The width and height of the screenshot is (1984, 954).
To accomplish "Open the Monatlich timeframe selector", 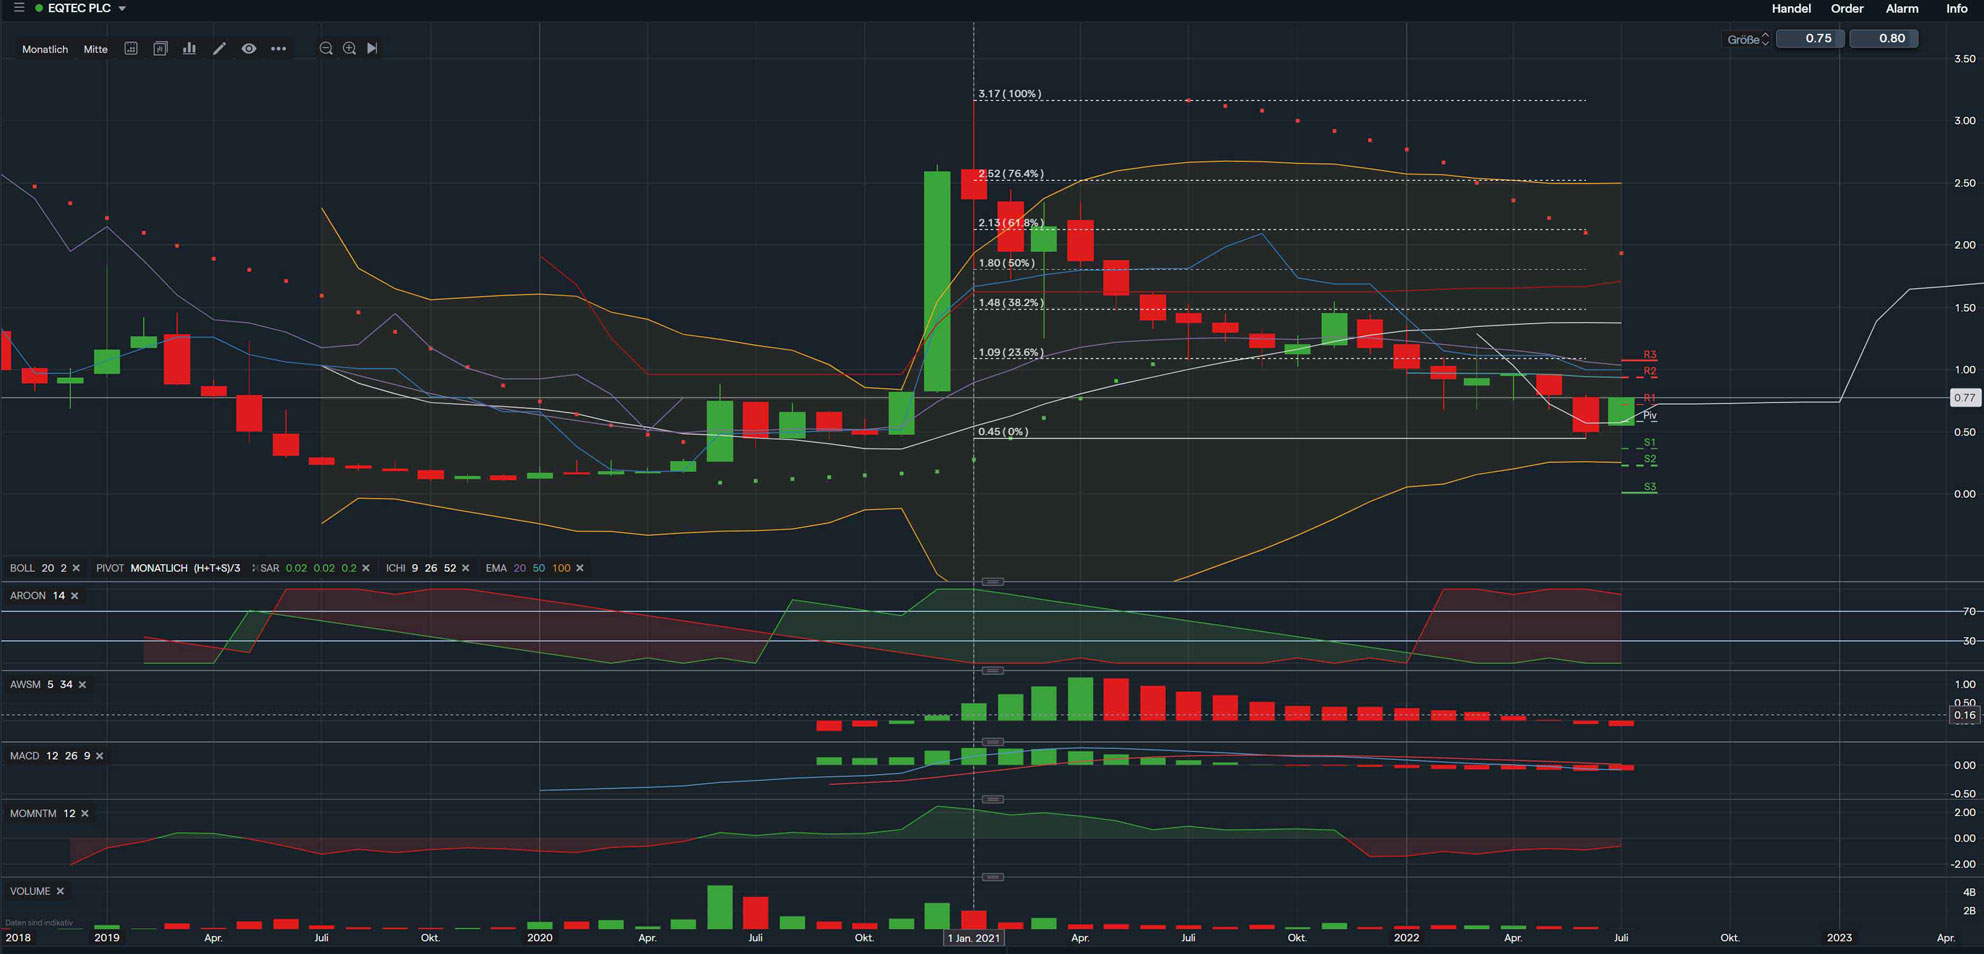I will click(44, 48).
